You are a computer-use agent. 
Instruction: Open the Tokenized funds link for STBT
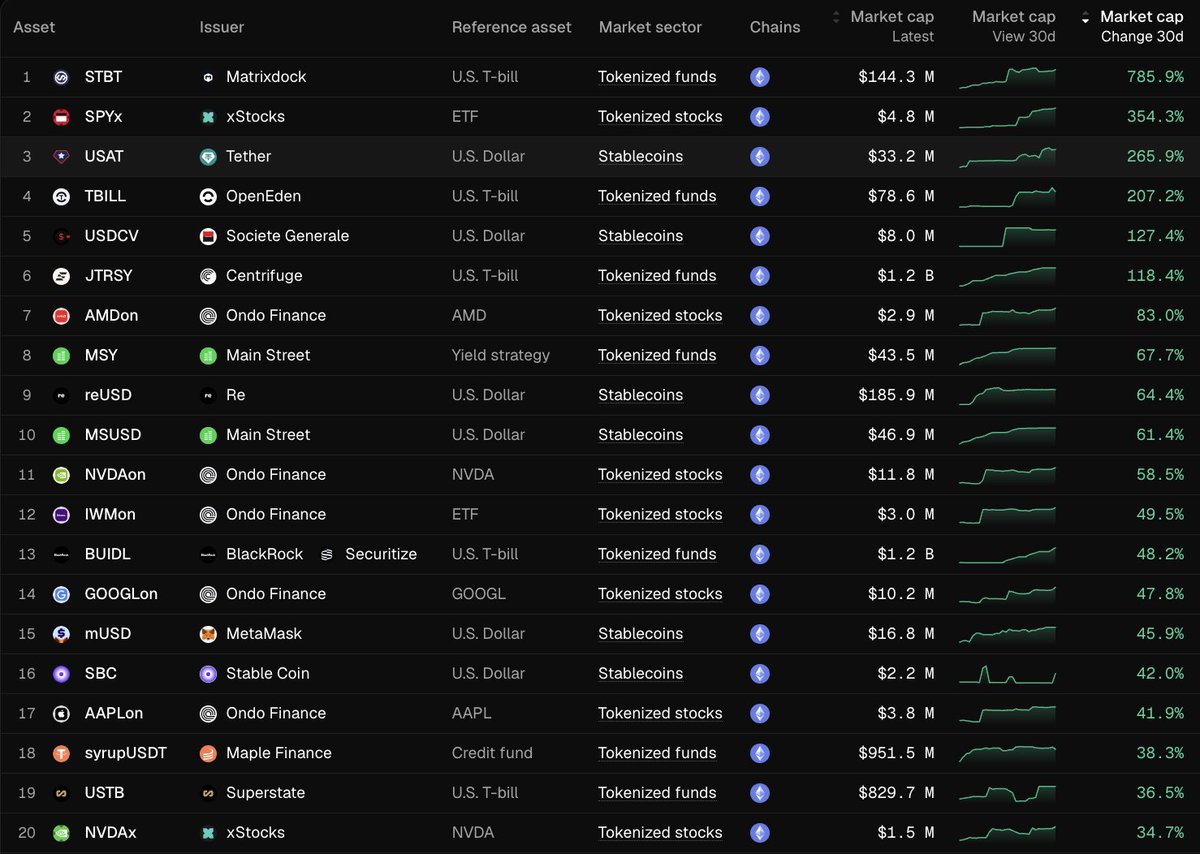(657, 77)
